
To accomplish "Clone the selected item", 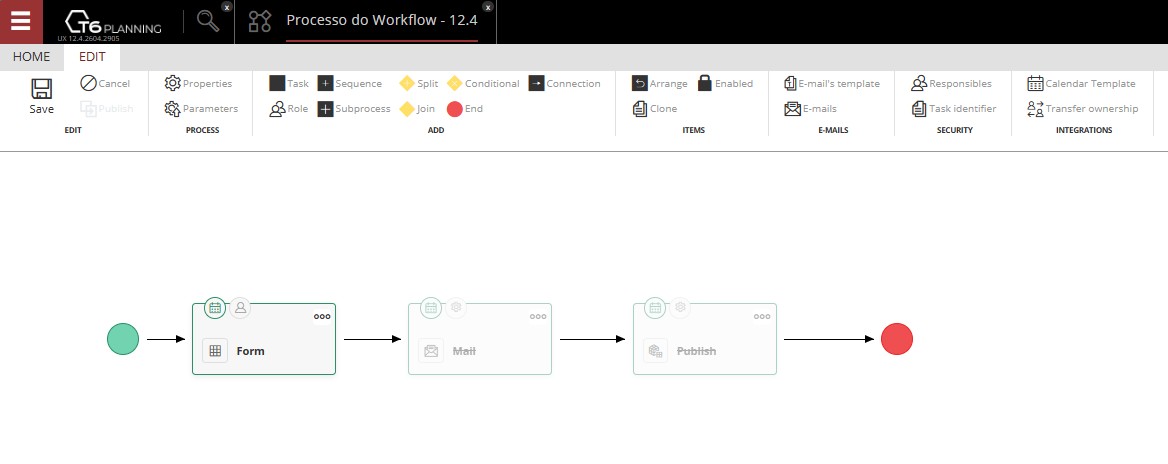I will pos(655,109).
